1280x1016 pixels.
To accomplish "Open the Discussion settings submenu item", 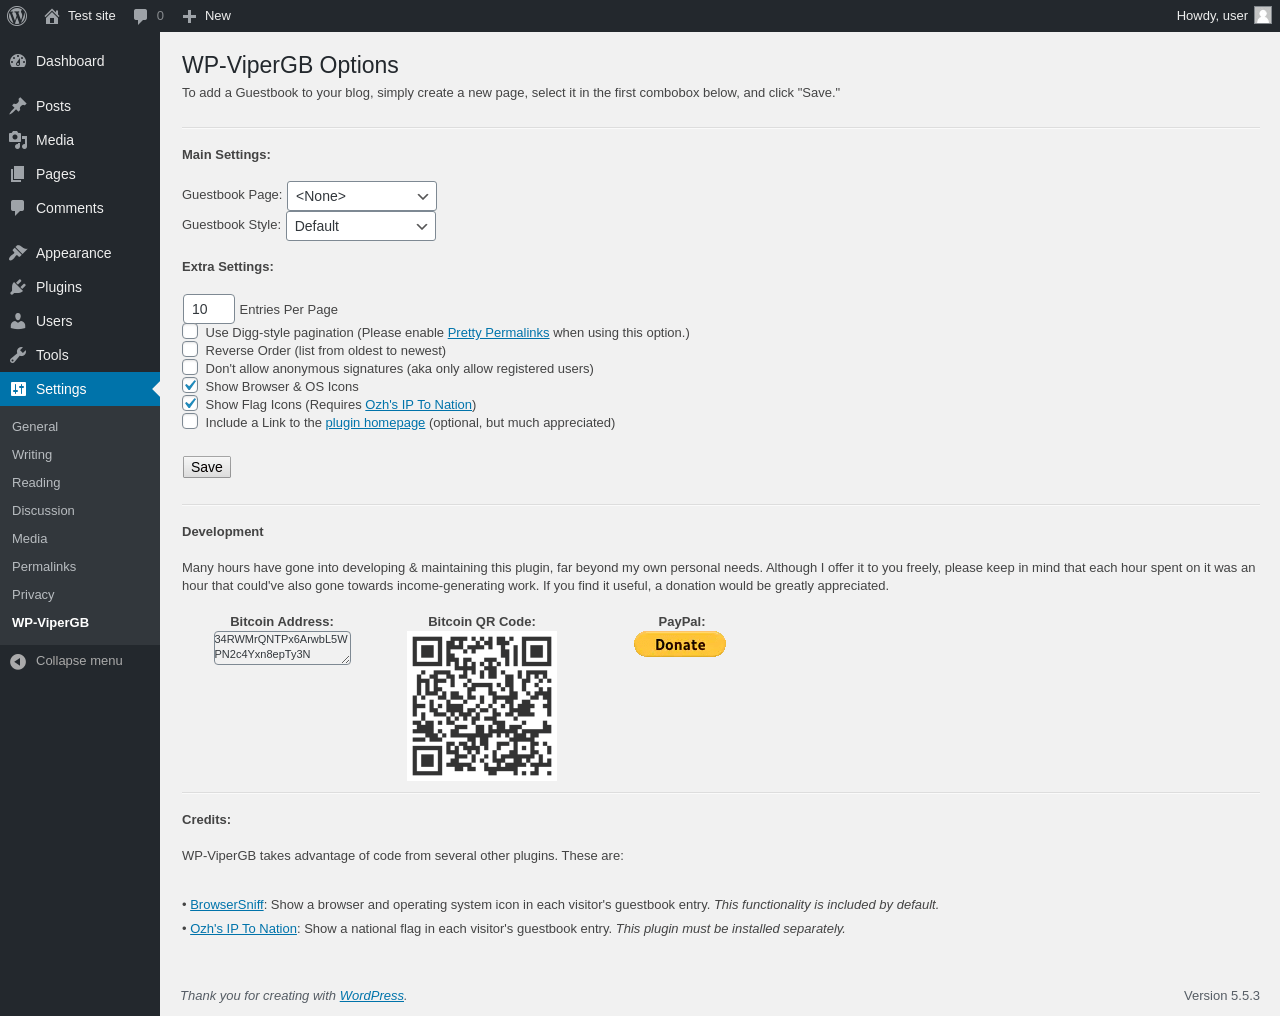I will tap(43, 511).
